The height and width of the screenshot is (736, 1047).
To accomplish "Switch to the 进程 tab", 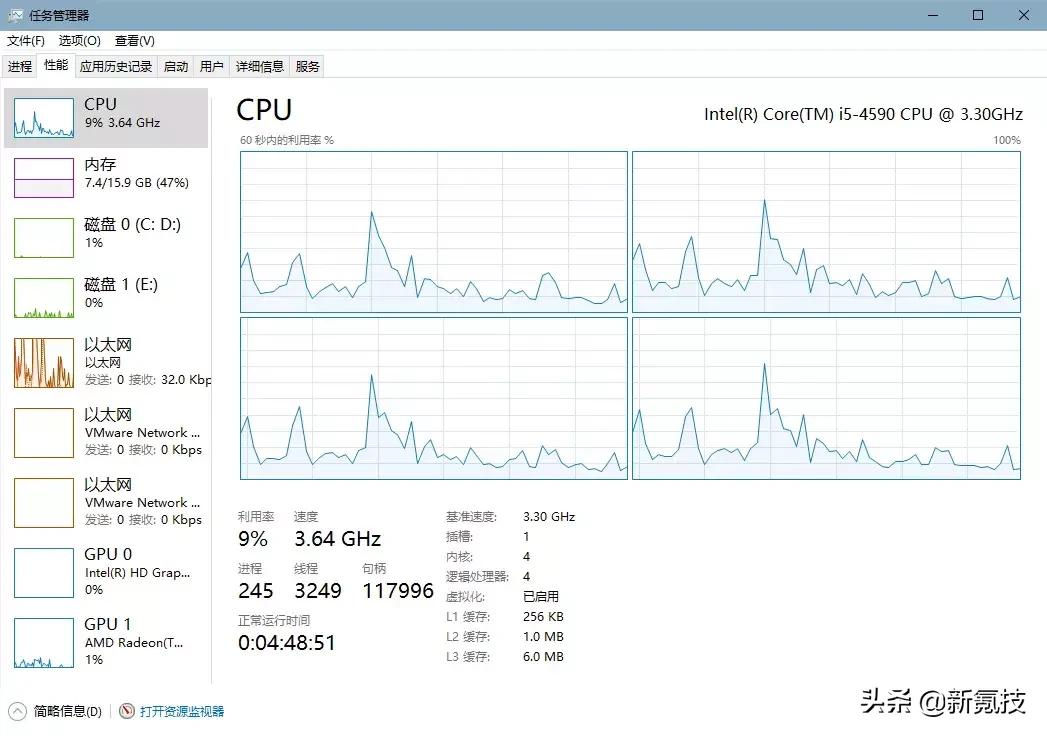I will 20,67.
